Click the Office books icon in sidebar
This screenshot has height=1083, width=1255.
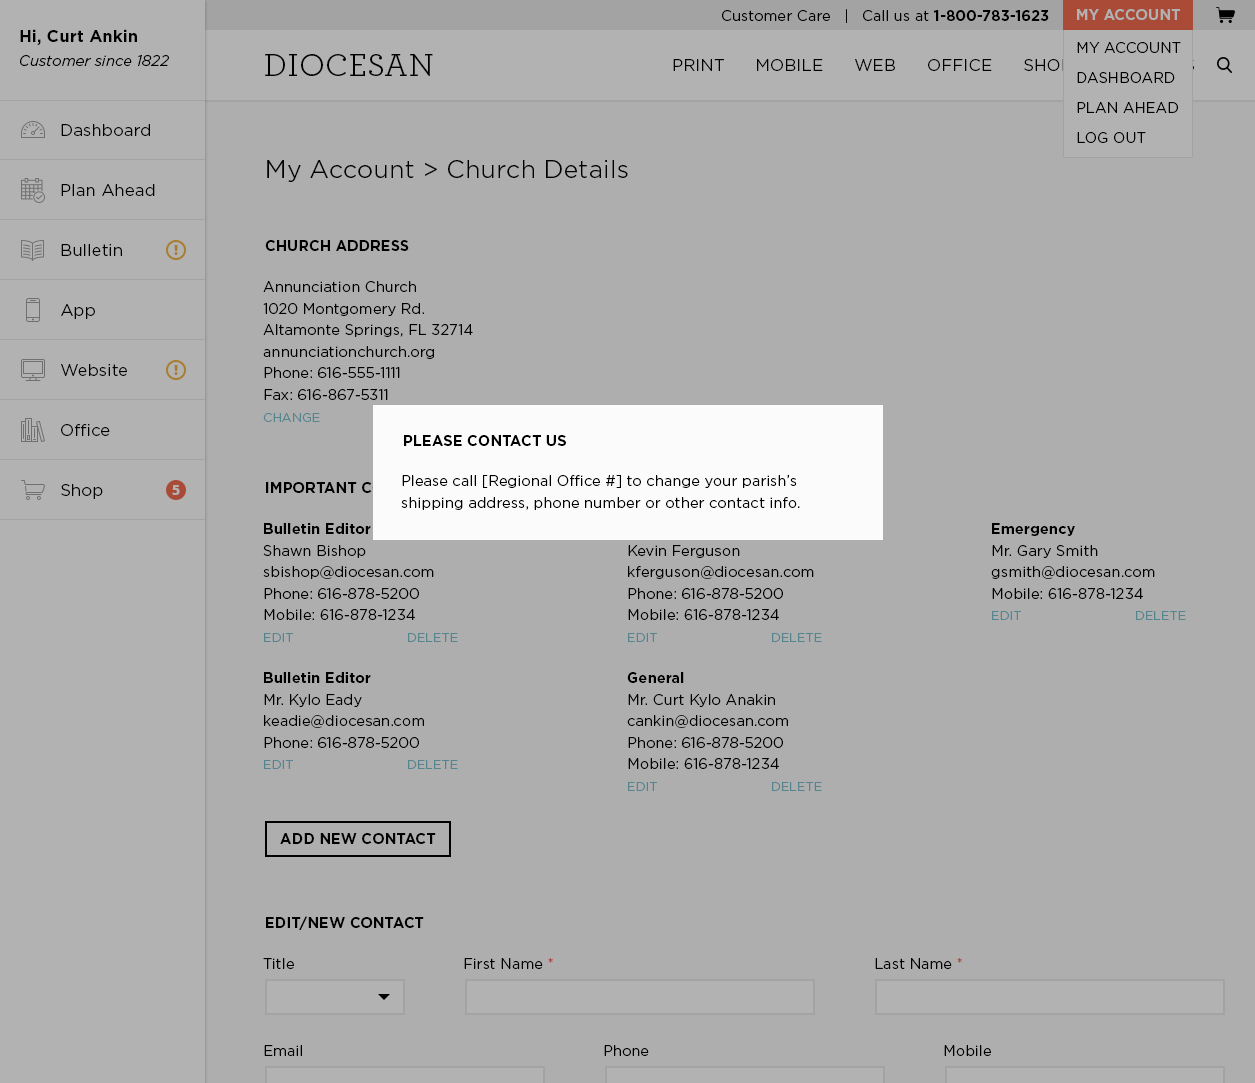point(33,430)
